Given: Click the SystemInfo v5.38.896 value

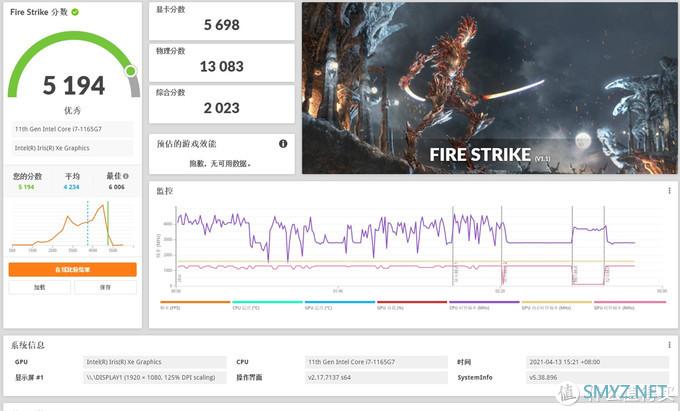Looking at the screenshot, I should point(597,378).
